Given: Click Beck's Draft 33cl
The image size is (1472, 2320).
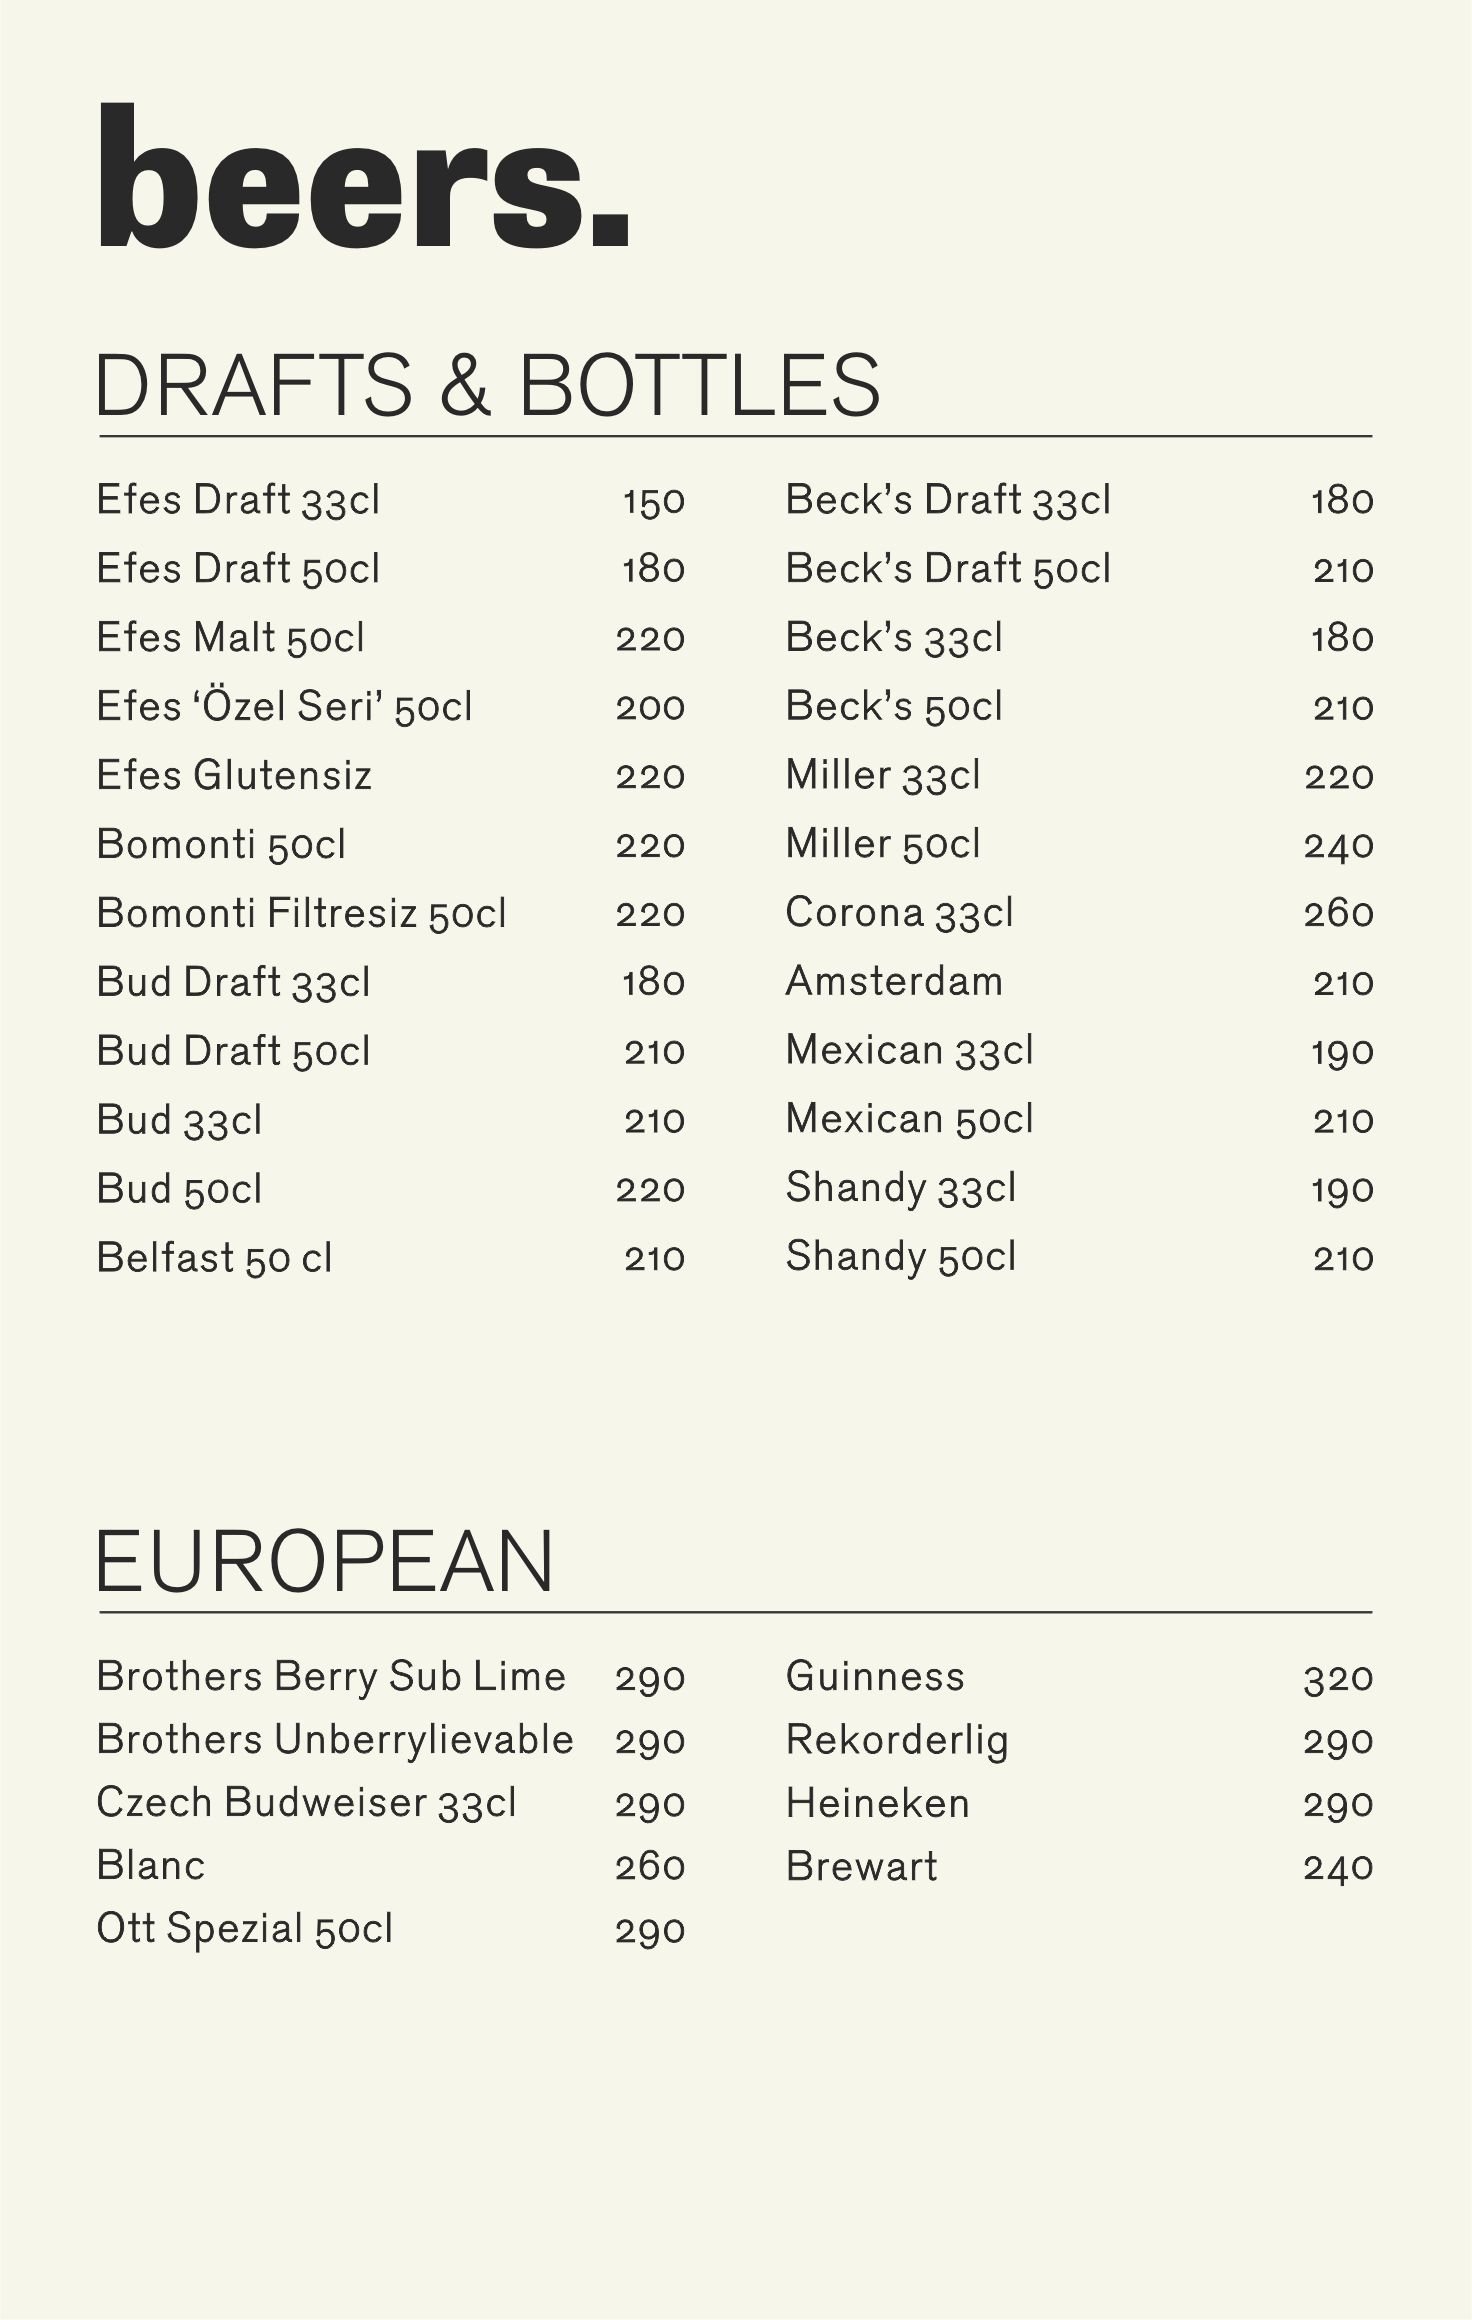Looking at the screenshot, I should [x=947, y=500].
